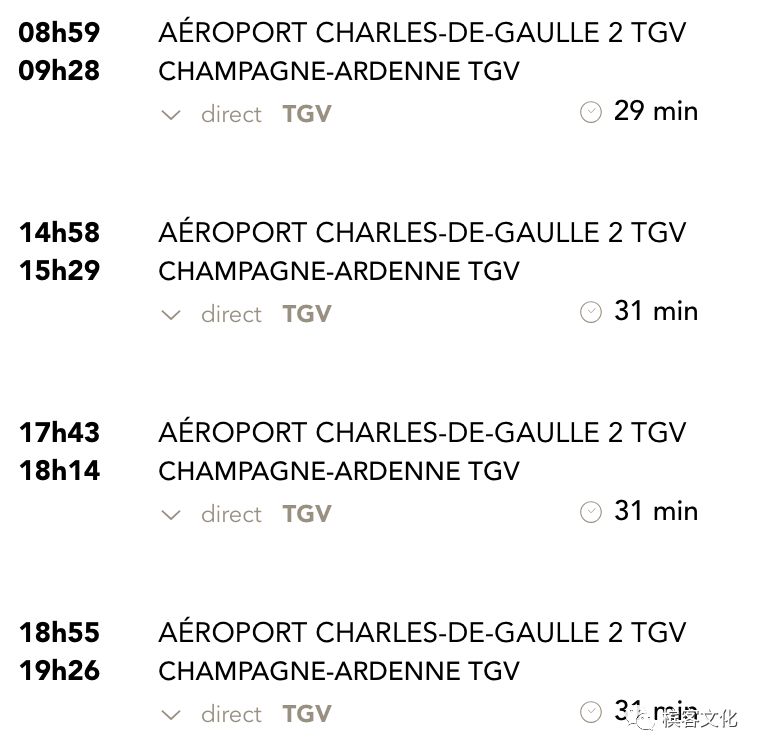
Task: Click clock icon for the 14h58 journey
Action: click(x=591, y=312)
